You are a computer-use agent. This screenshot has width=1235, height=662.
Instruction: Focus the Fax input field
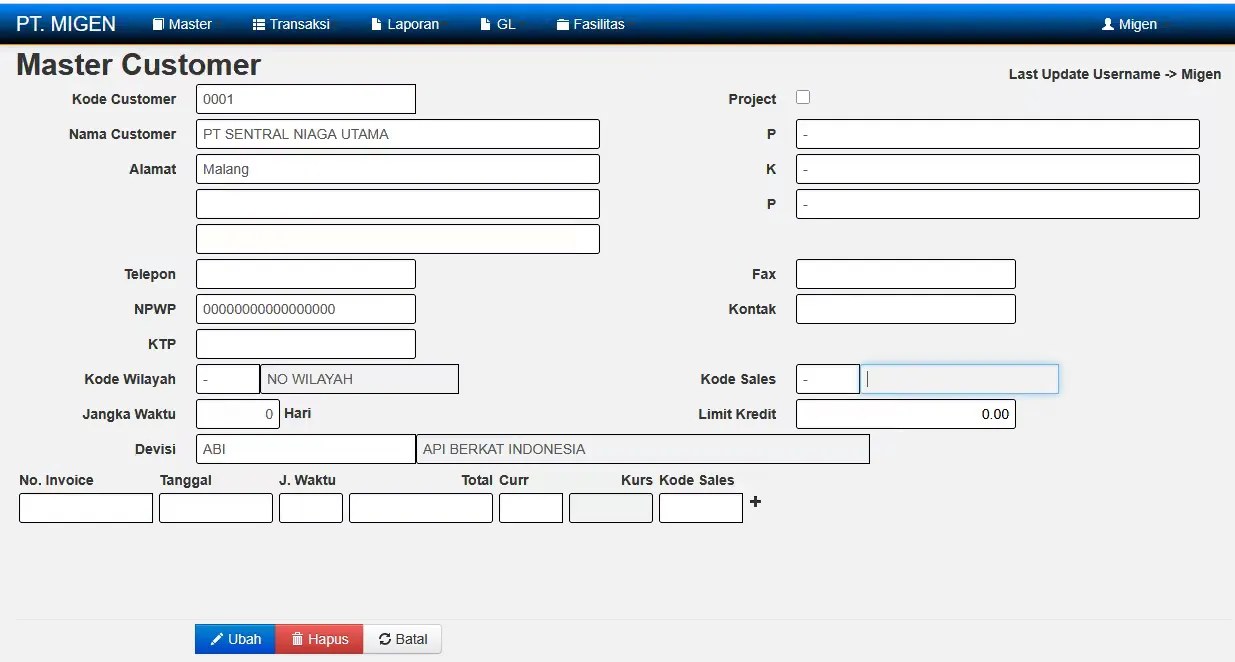point(906,274)
